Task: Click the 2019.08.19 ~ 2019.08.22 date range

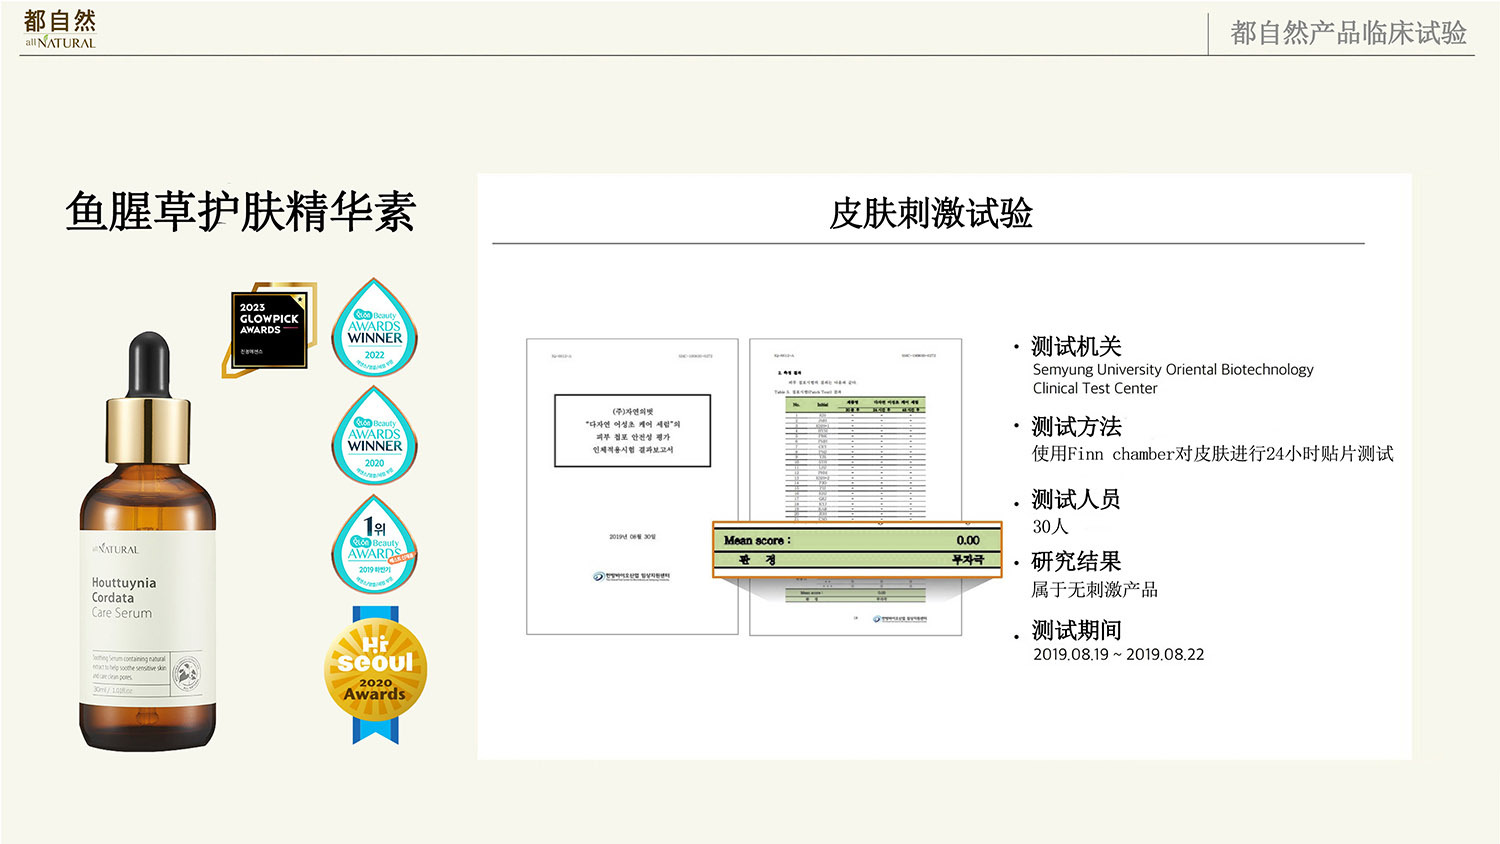Action: (1118, 655)
